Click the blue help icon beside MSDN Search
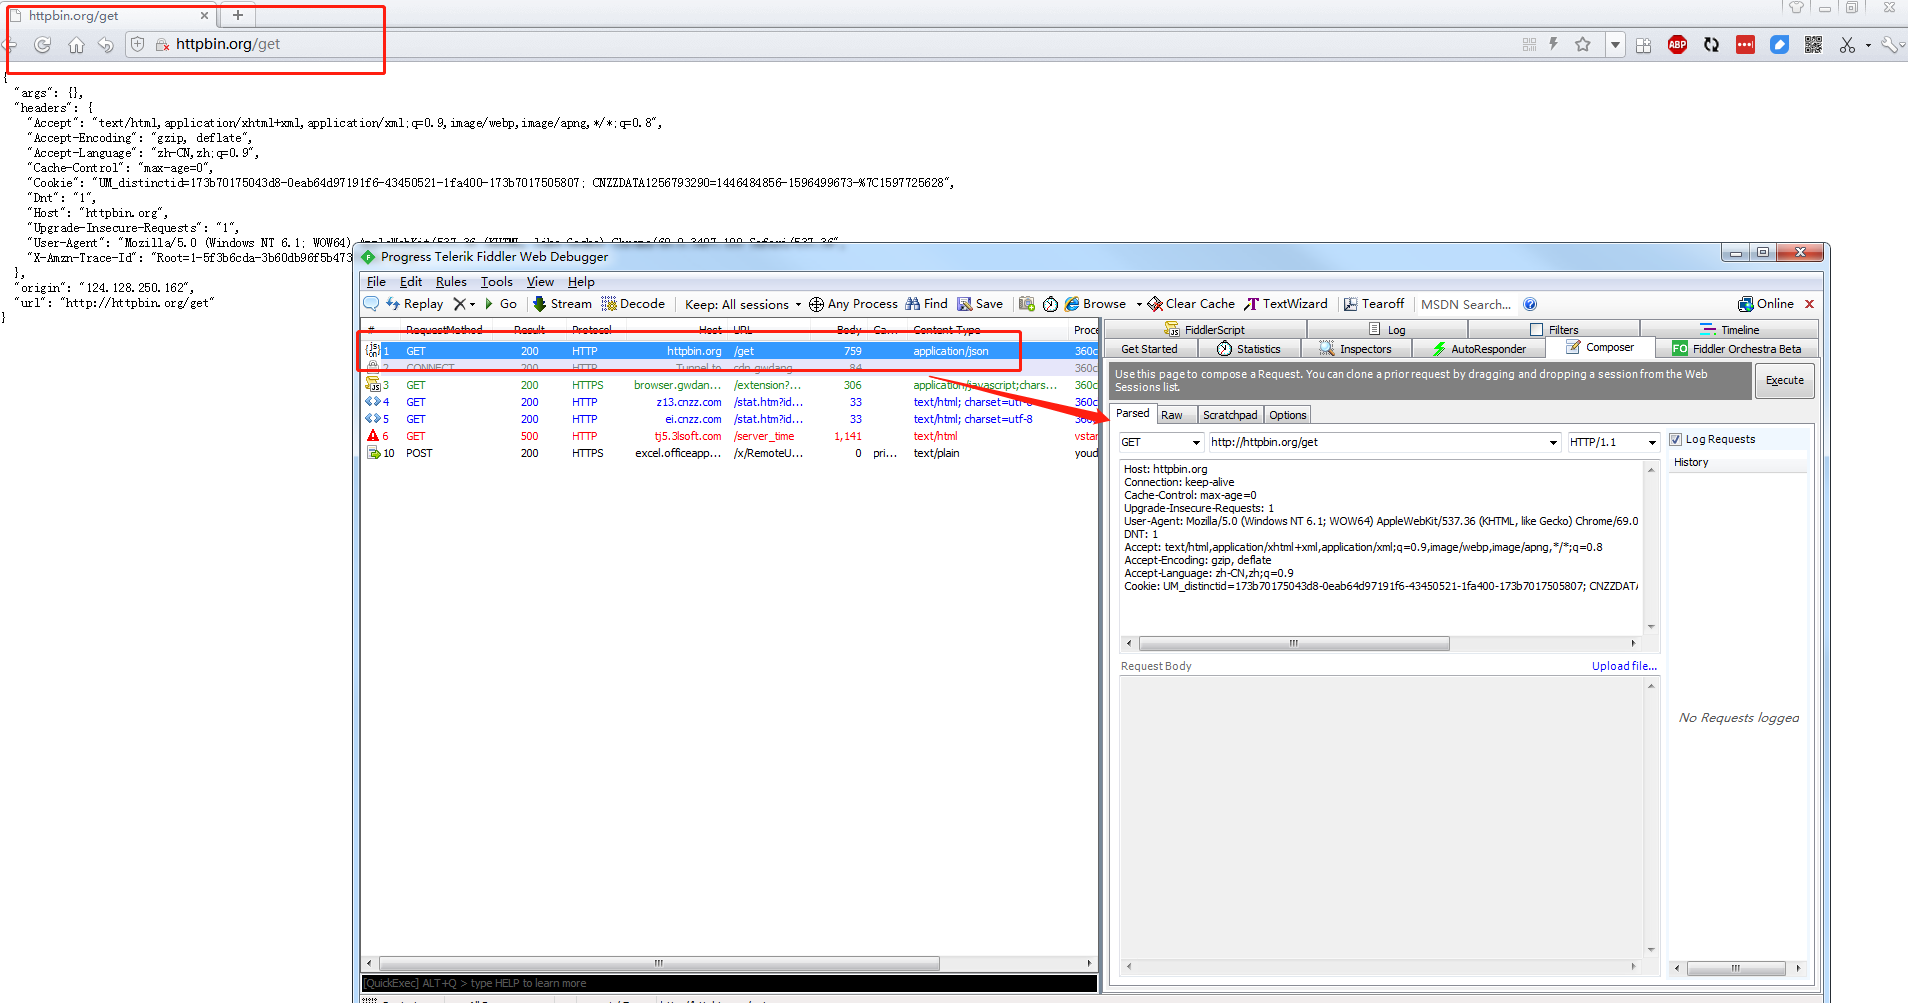This screenshot has height=1003, width=1908. click(x=1530, y=304)
